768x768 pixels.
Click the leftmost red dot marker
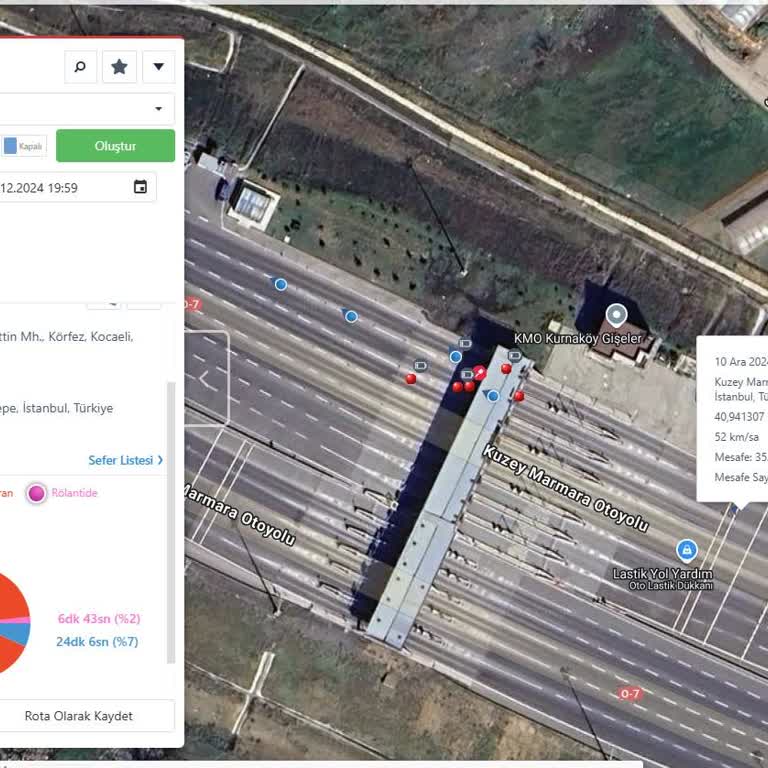click(x=411, y=379)
